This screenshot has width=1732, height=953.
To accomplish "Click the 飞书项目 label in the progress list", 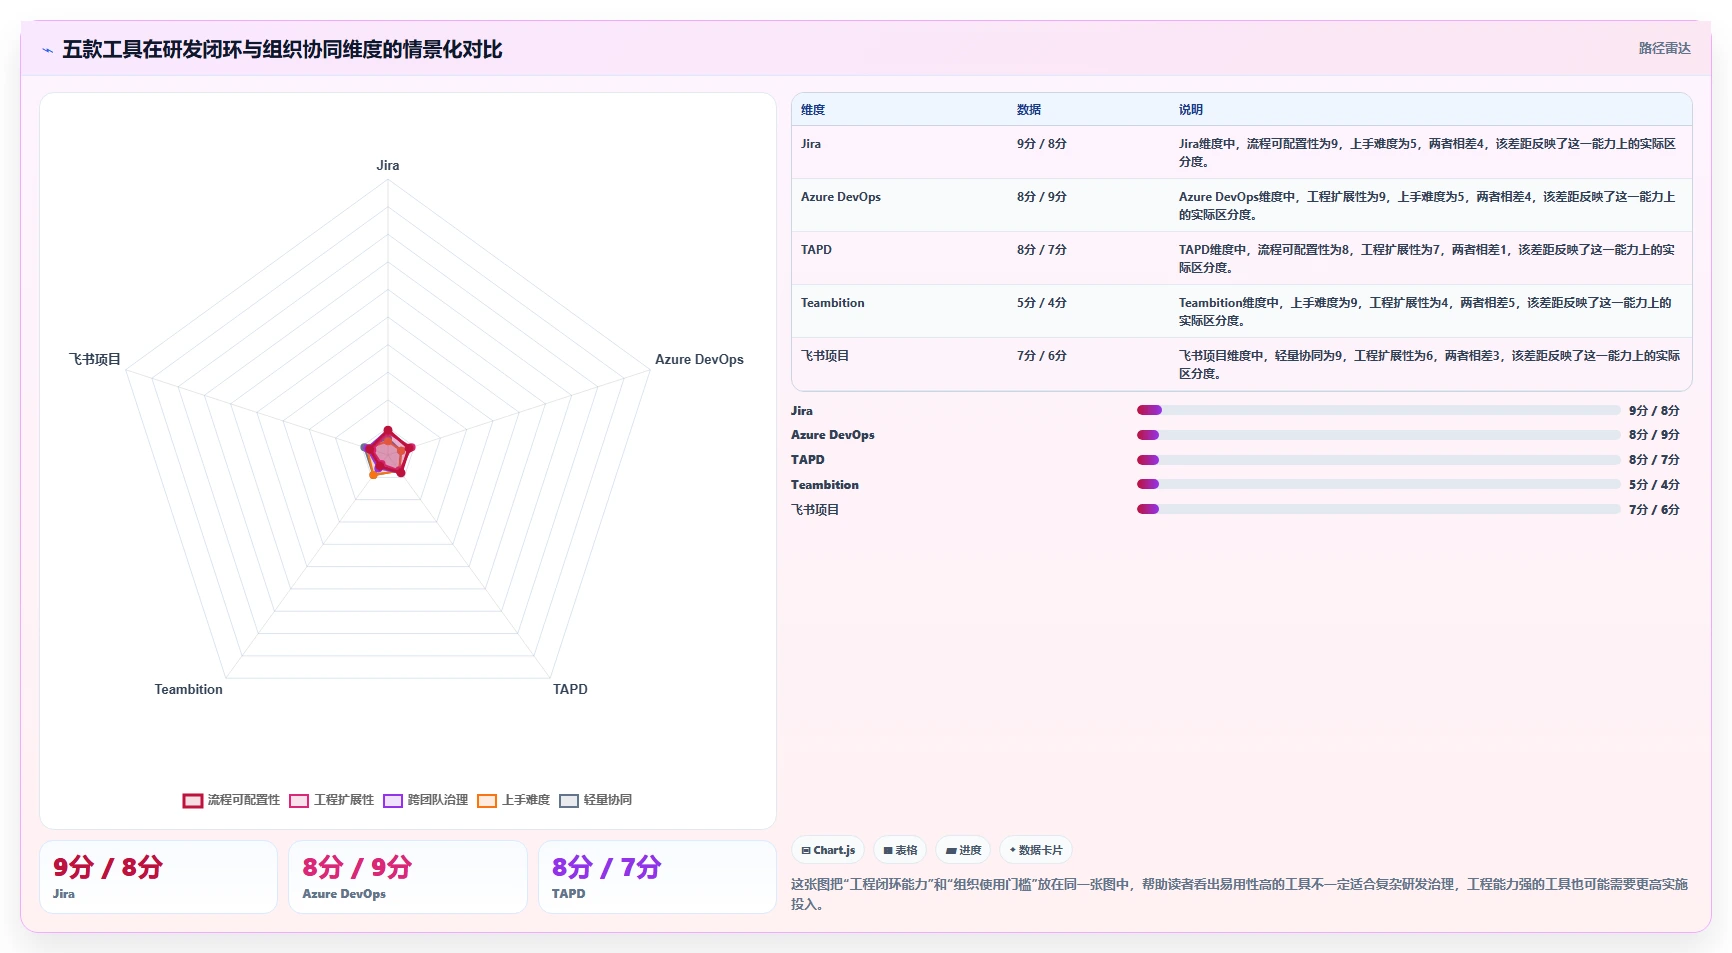I will point(815,510).
